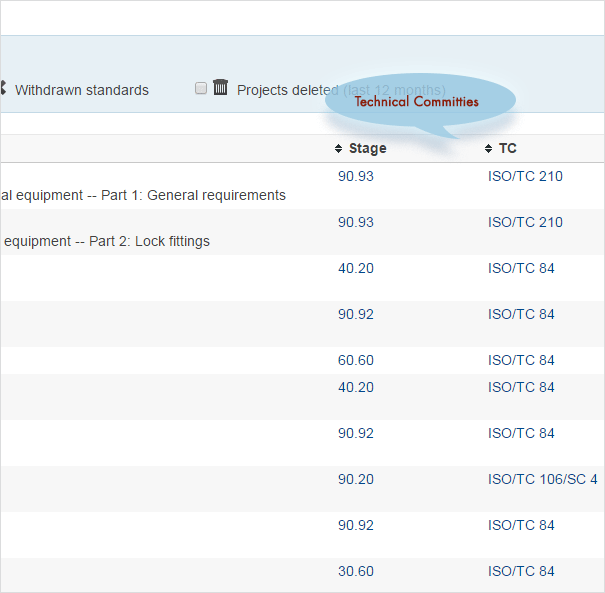605x593 pixels.
Task: Open stage 30.60 link
Action: point(356,571)
